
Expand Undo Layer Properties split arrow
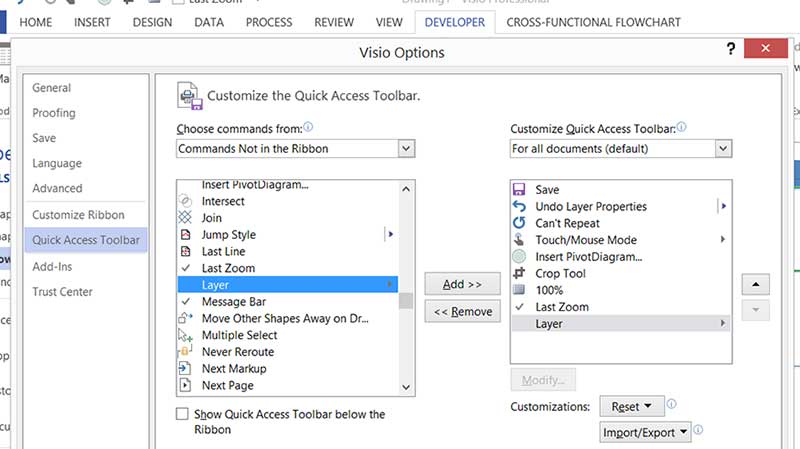tap(723, 206)
